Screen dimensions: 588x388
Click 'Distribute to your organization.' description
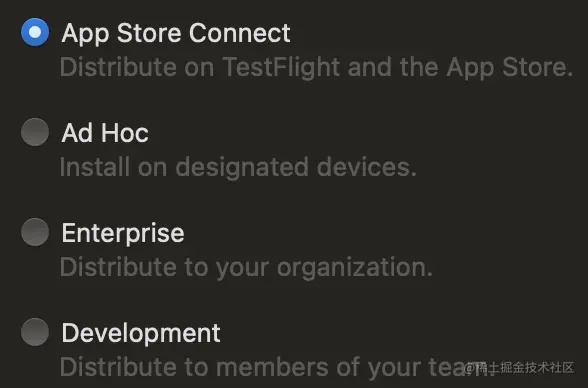pyautogui.click(x=246, y=268)
